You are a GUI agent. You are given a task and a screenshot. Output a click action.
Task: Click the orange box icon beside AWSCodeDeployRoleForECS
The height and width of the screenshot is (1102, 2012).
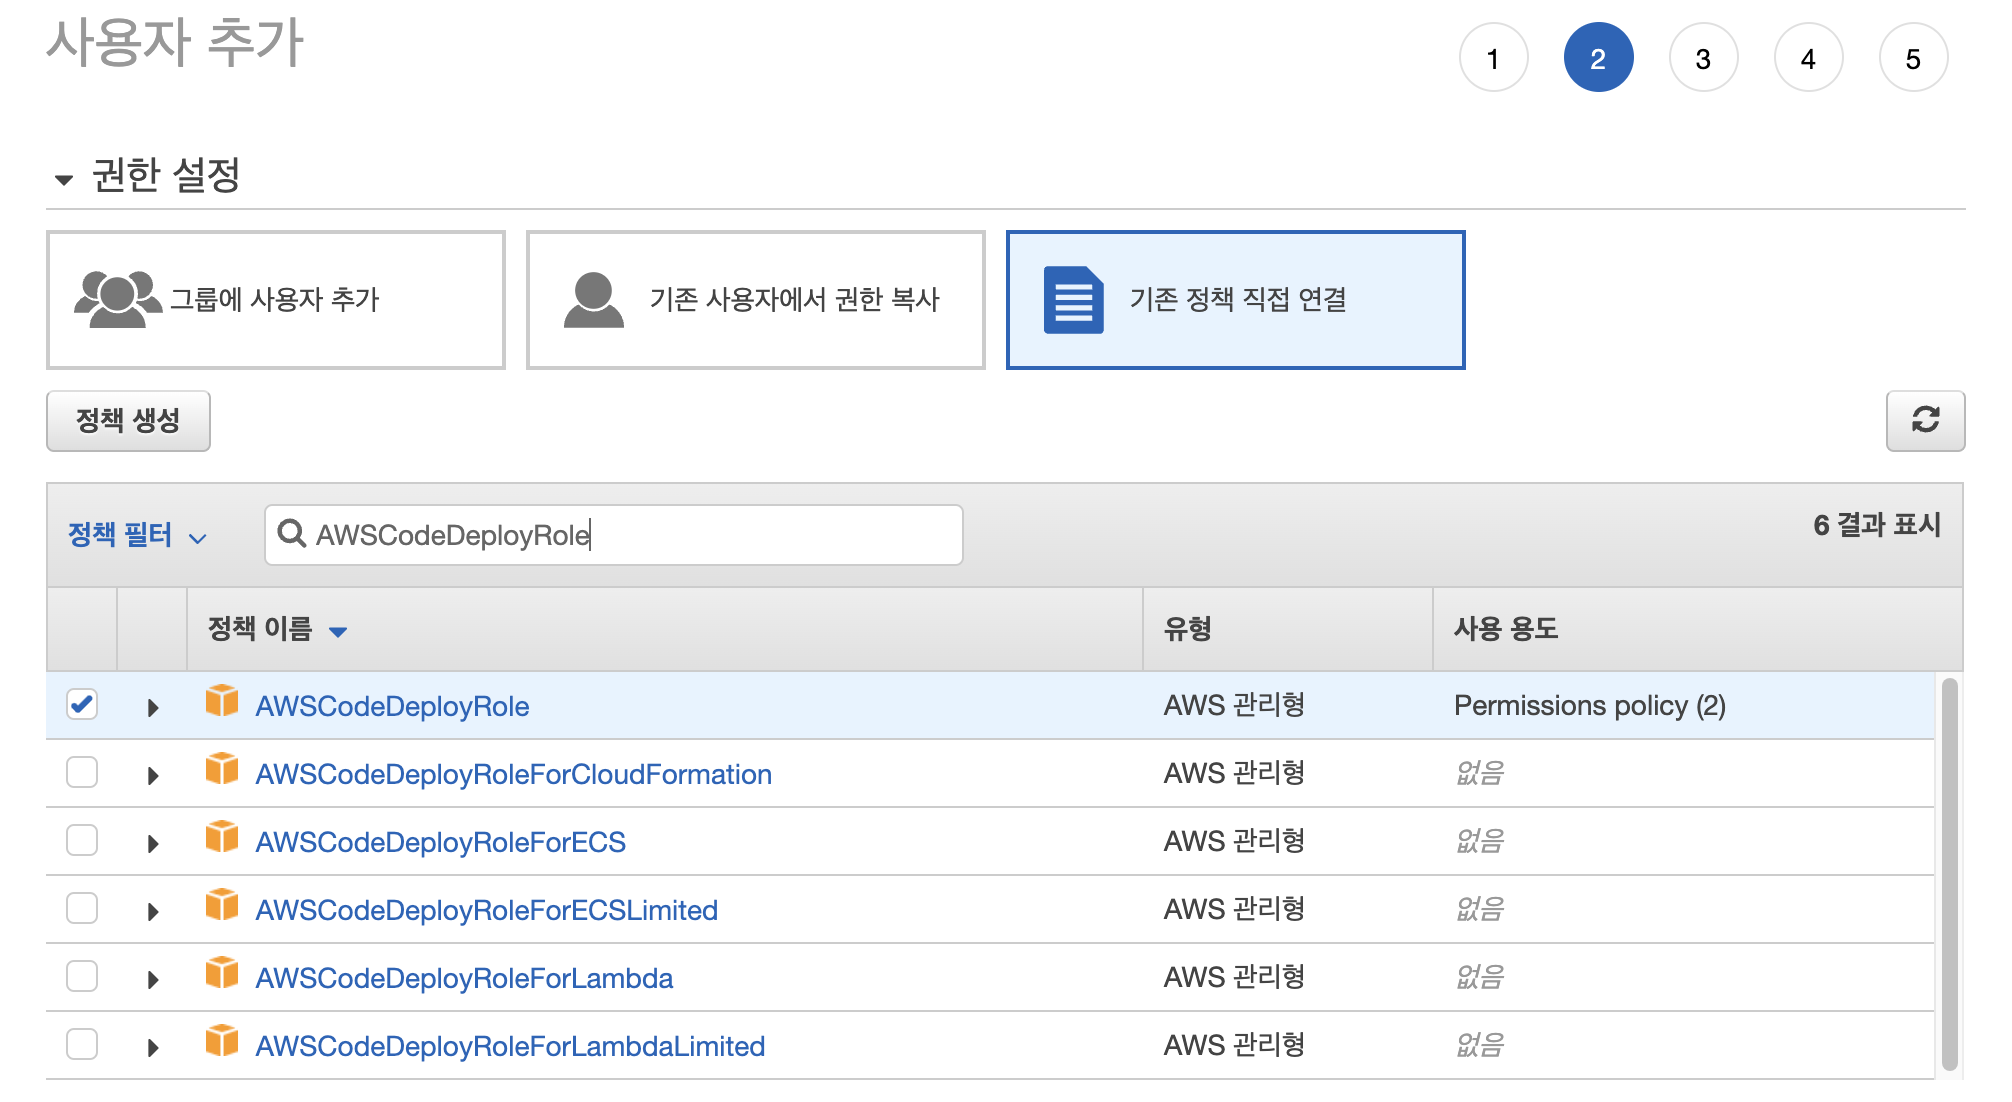(221, 838)
